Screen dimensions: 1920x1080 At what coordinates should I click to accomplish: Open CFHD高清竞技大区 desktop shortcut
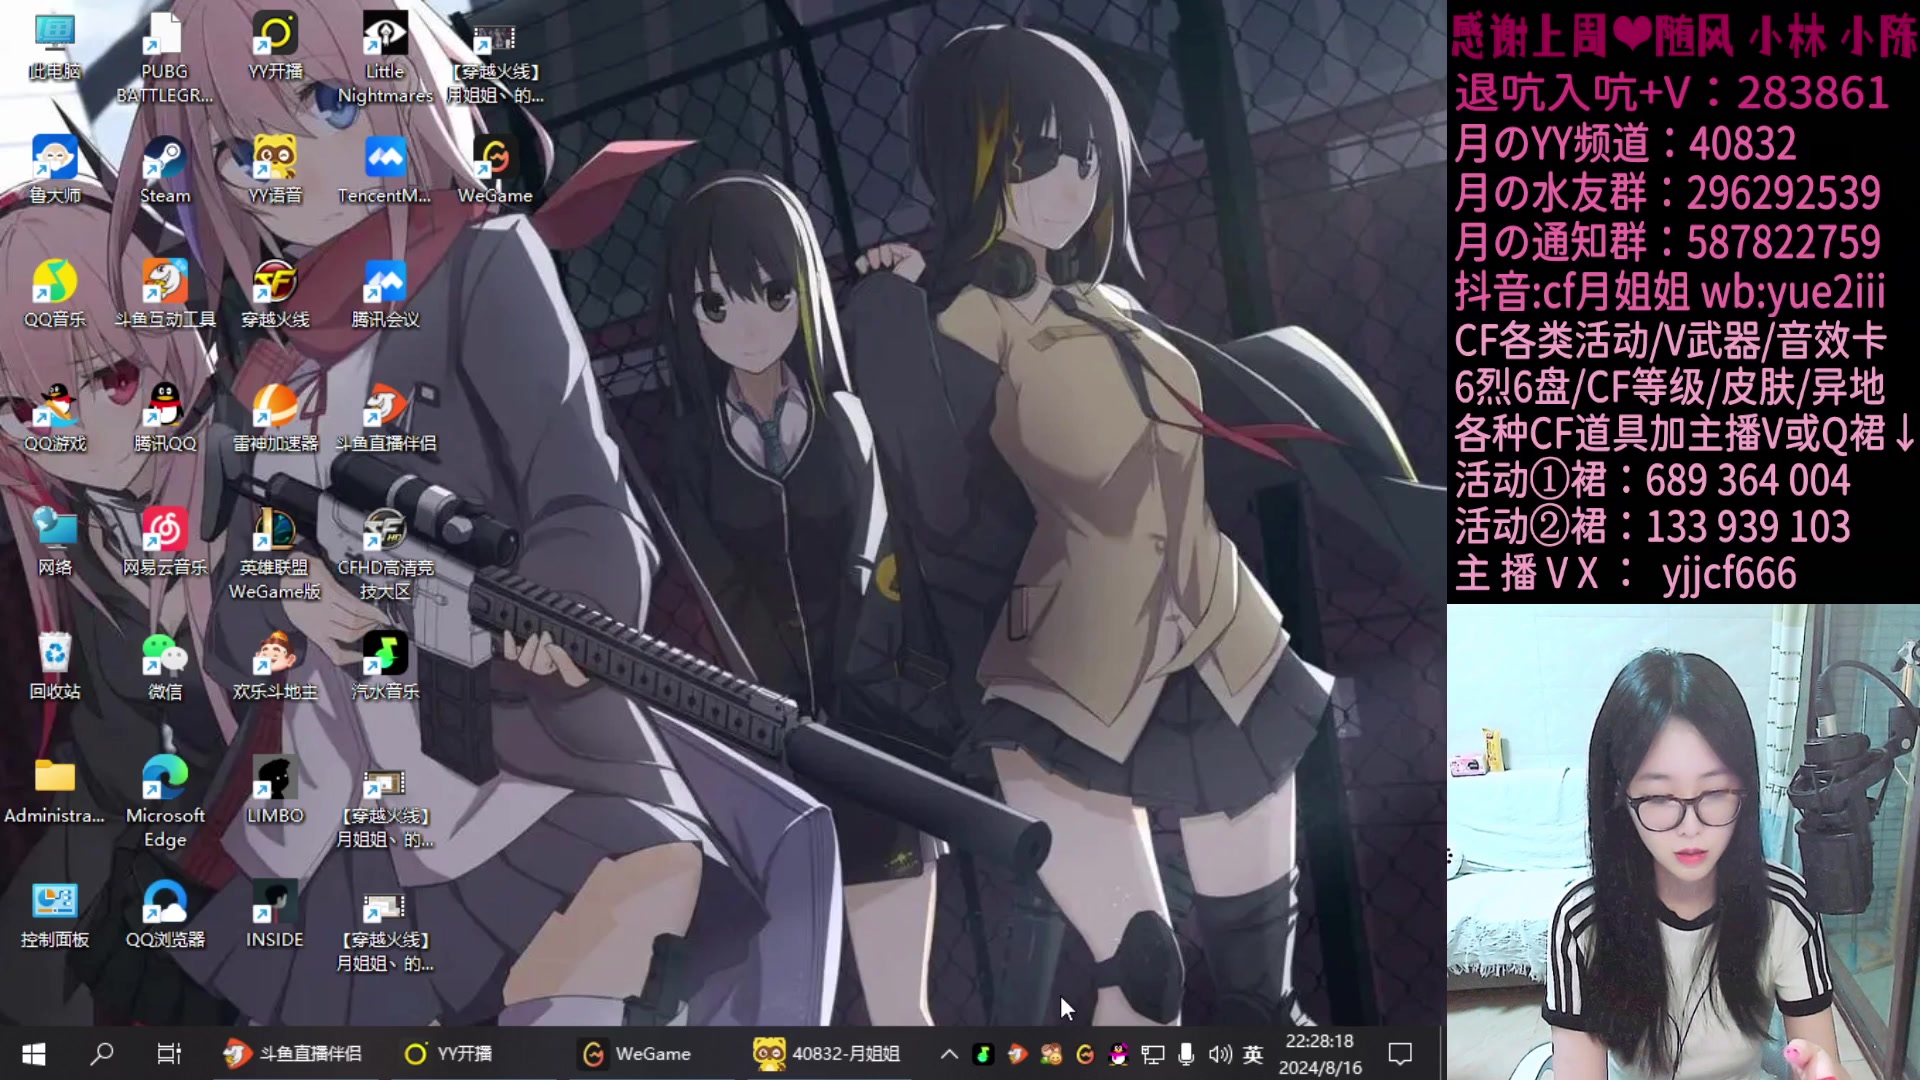click(x=385, y=554)
